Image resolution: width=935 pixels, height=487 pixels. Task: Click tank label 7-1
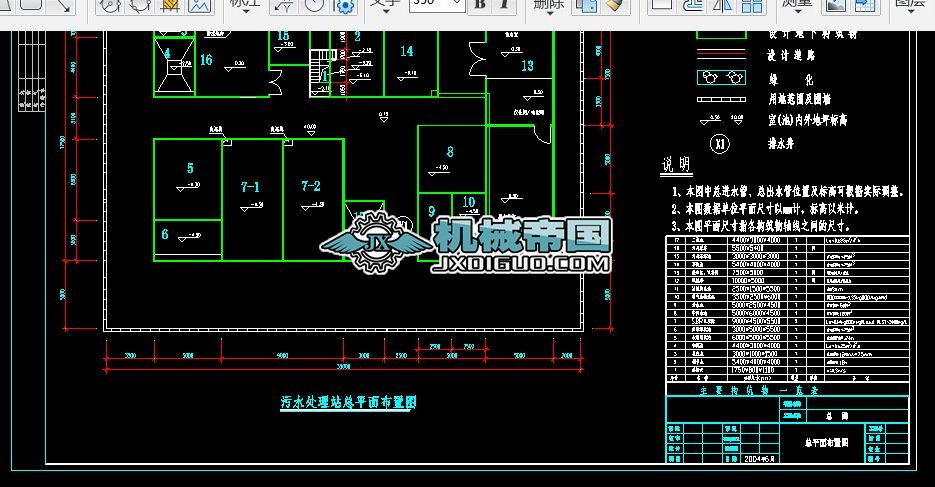(x=250, y=187)
